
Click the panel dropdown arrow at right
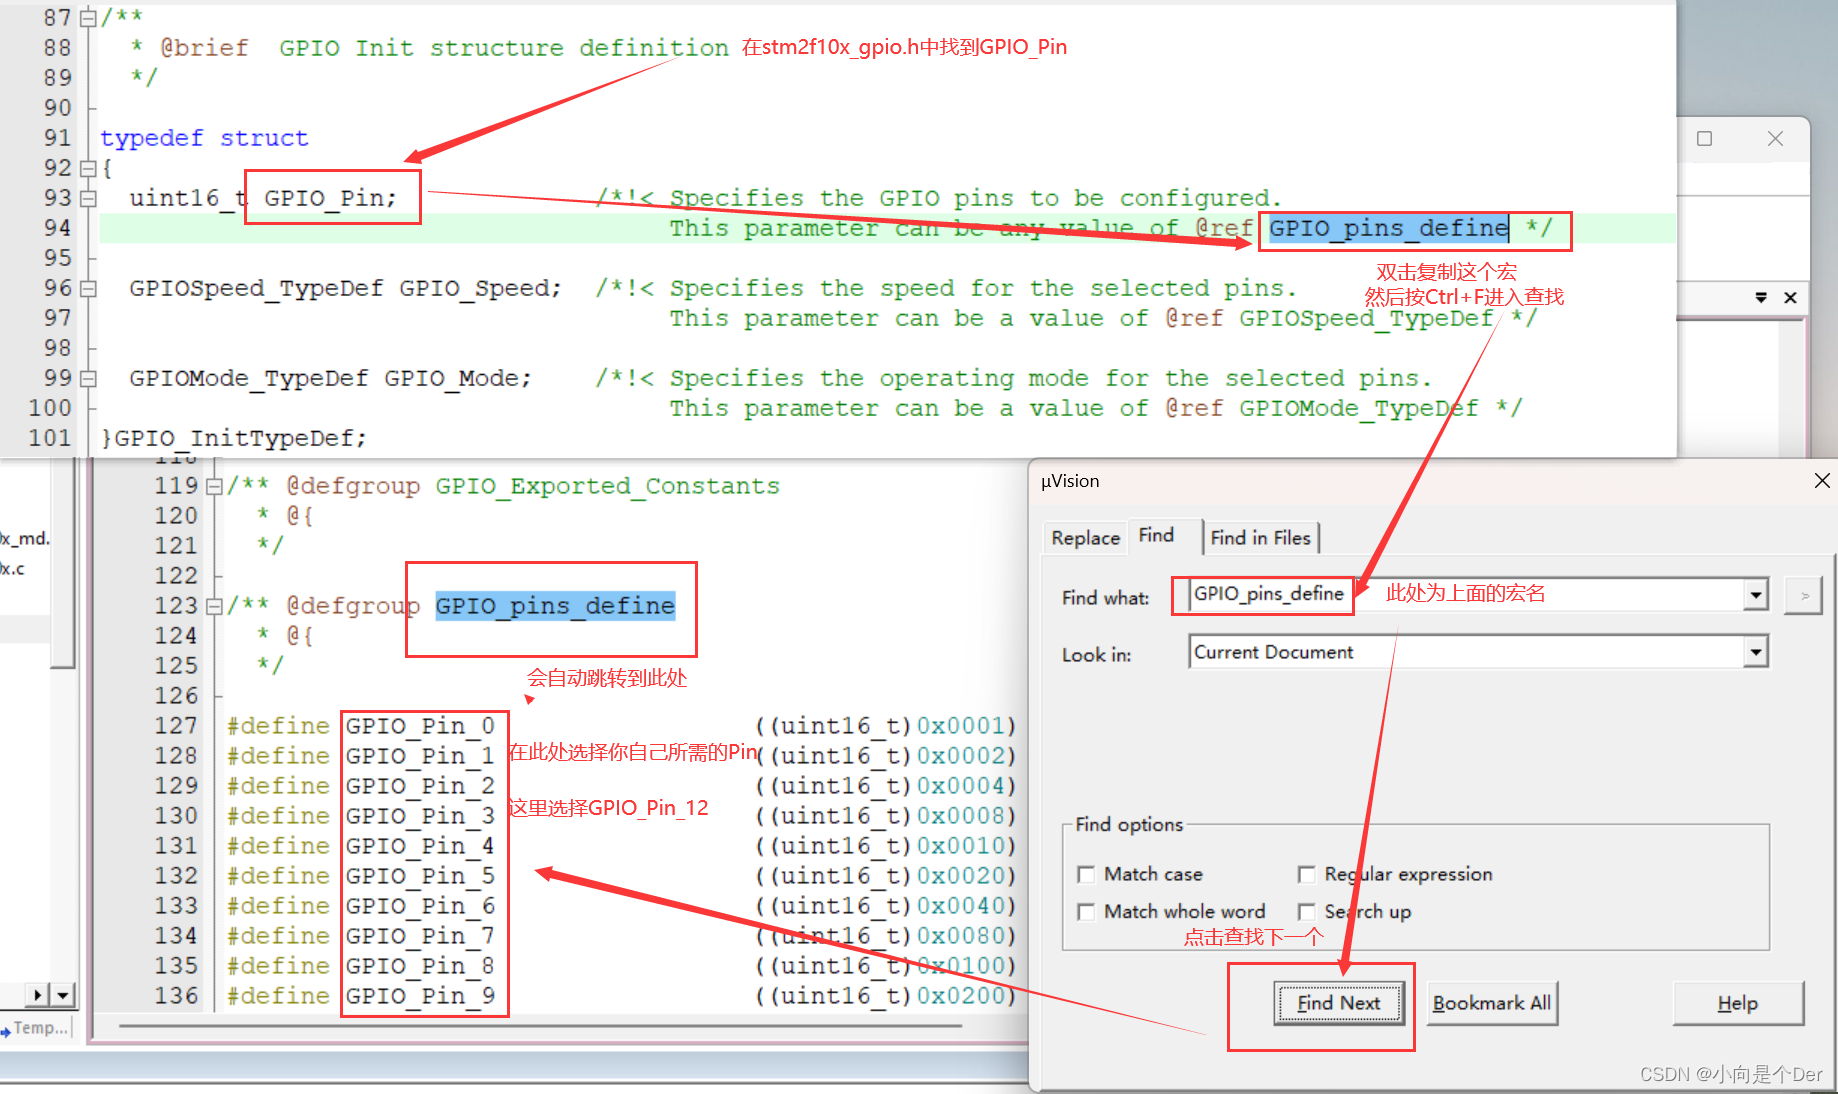click(1761, 298)
